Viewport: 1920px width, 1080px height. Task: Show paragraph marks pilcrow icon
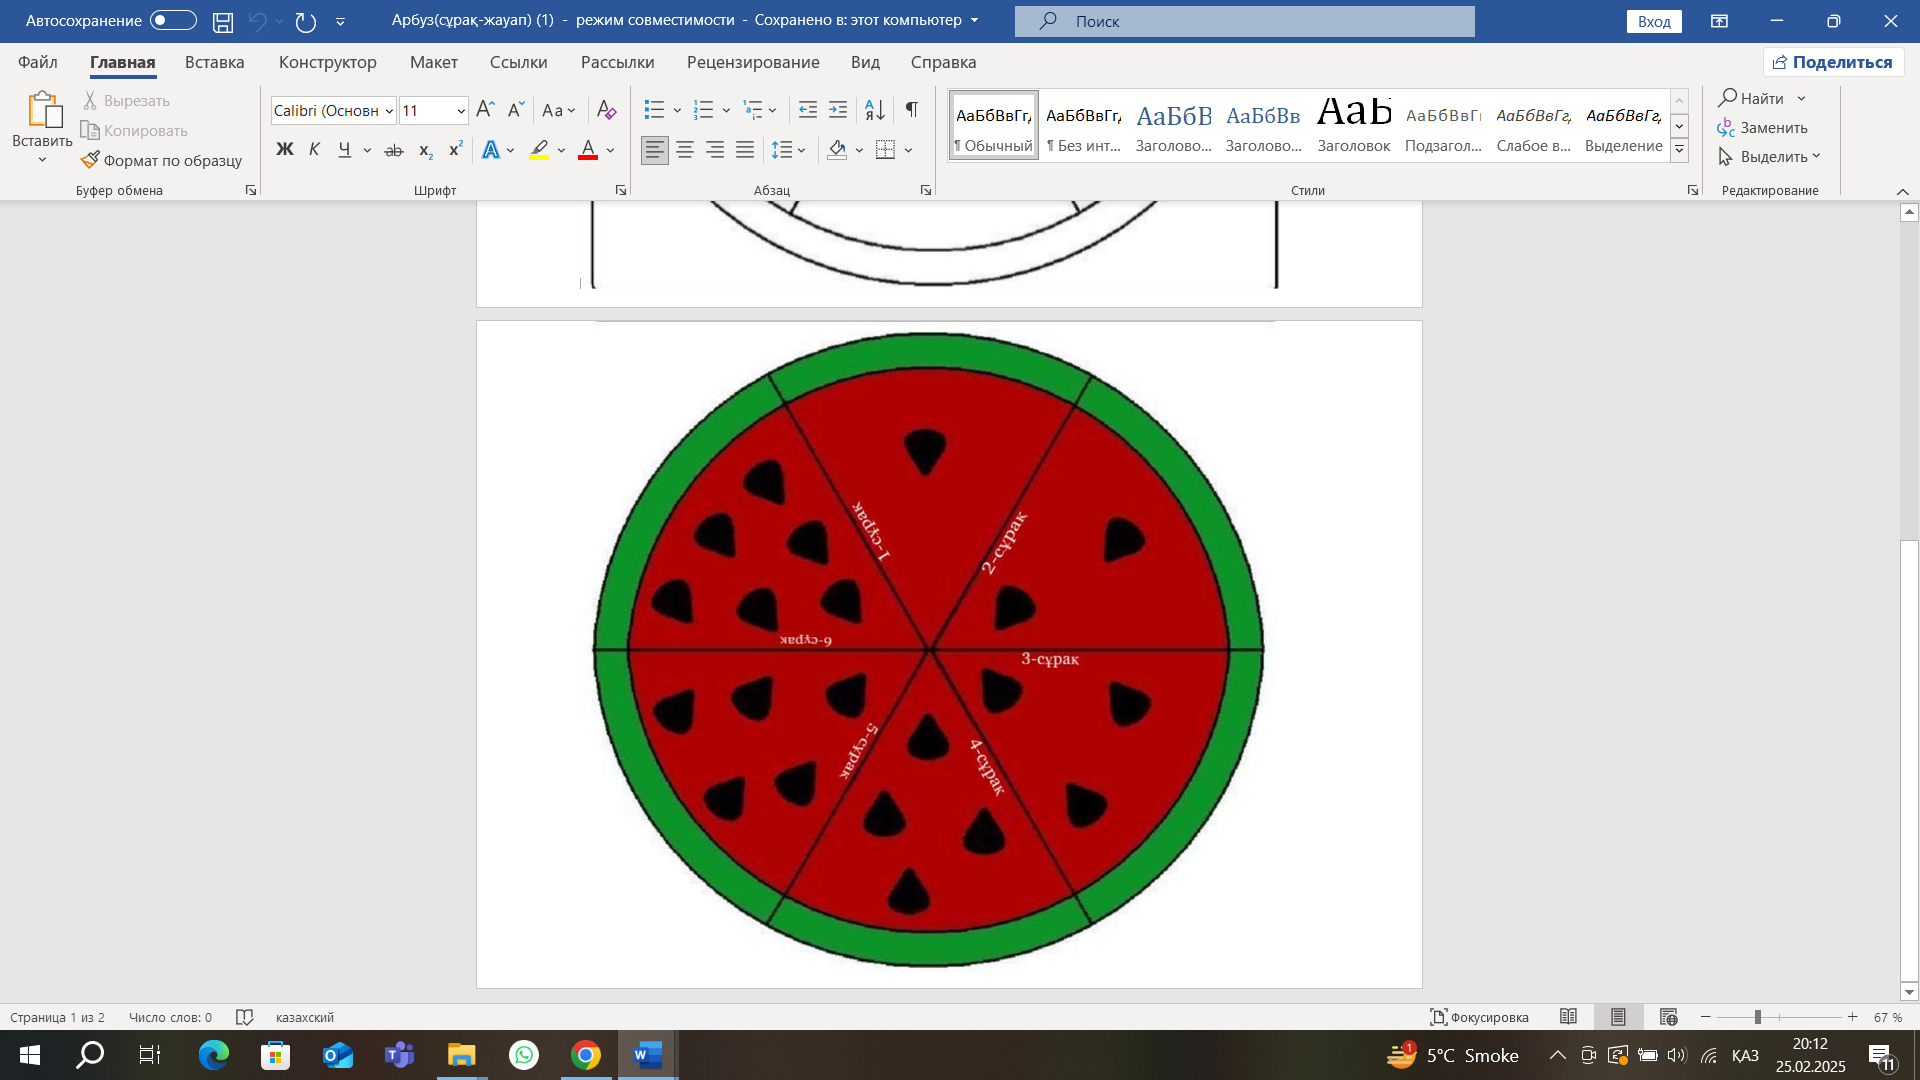pyautogui.click(x=911, y=109)
